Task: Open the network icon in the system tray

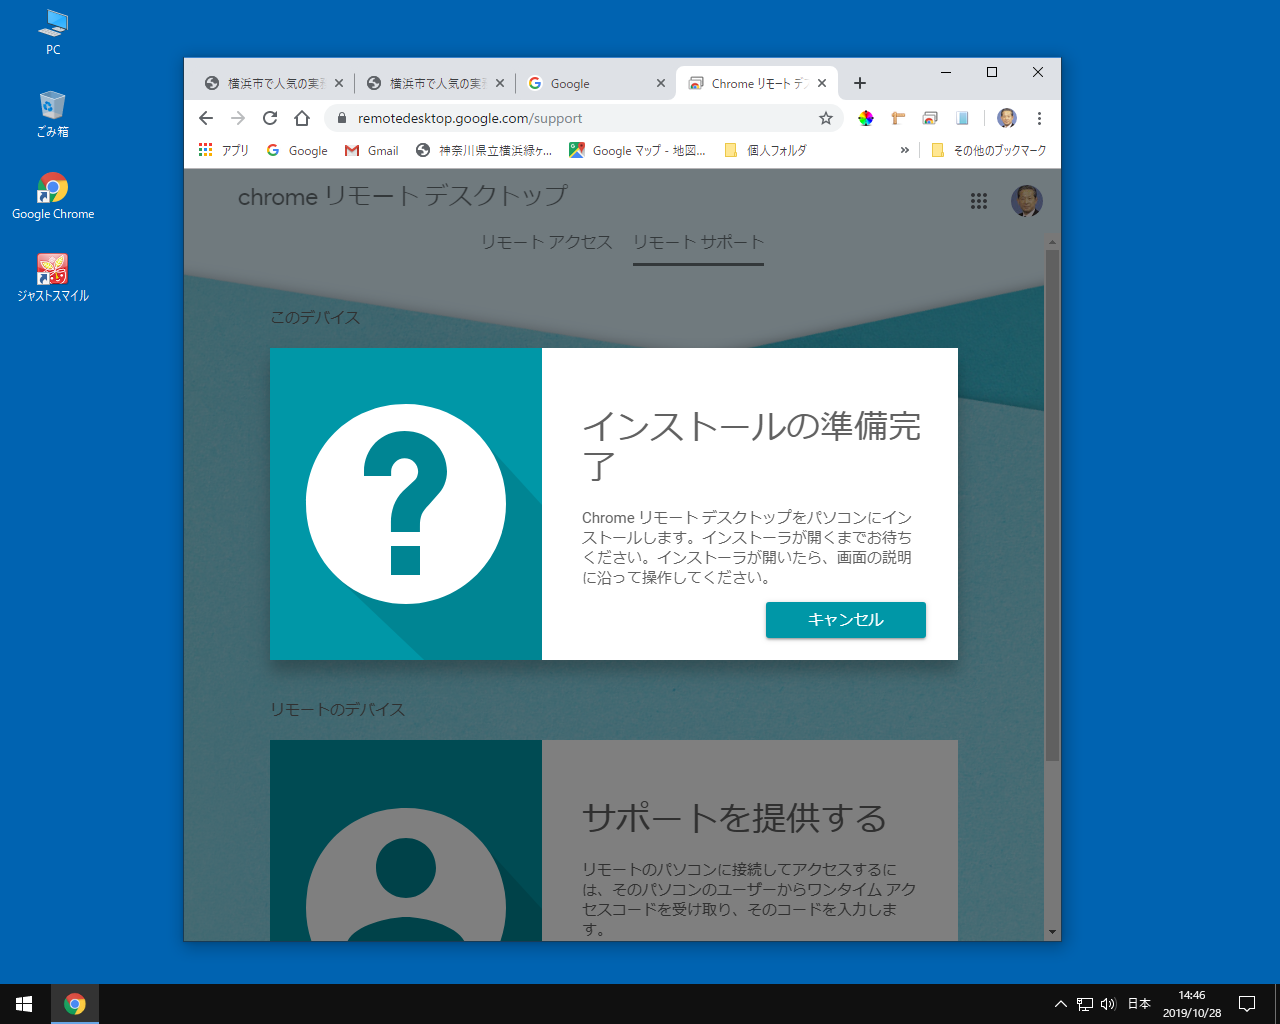Action: click(1085, 1004)
